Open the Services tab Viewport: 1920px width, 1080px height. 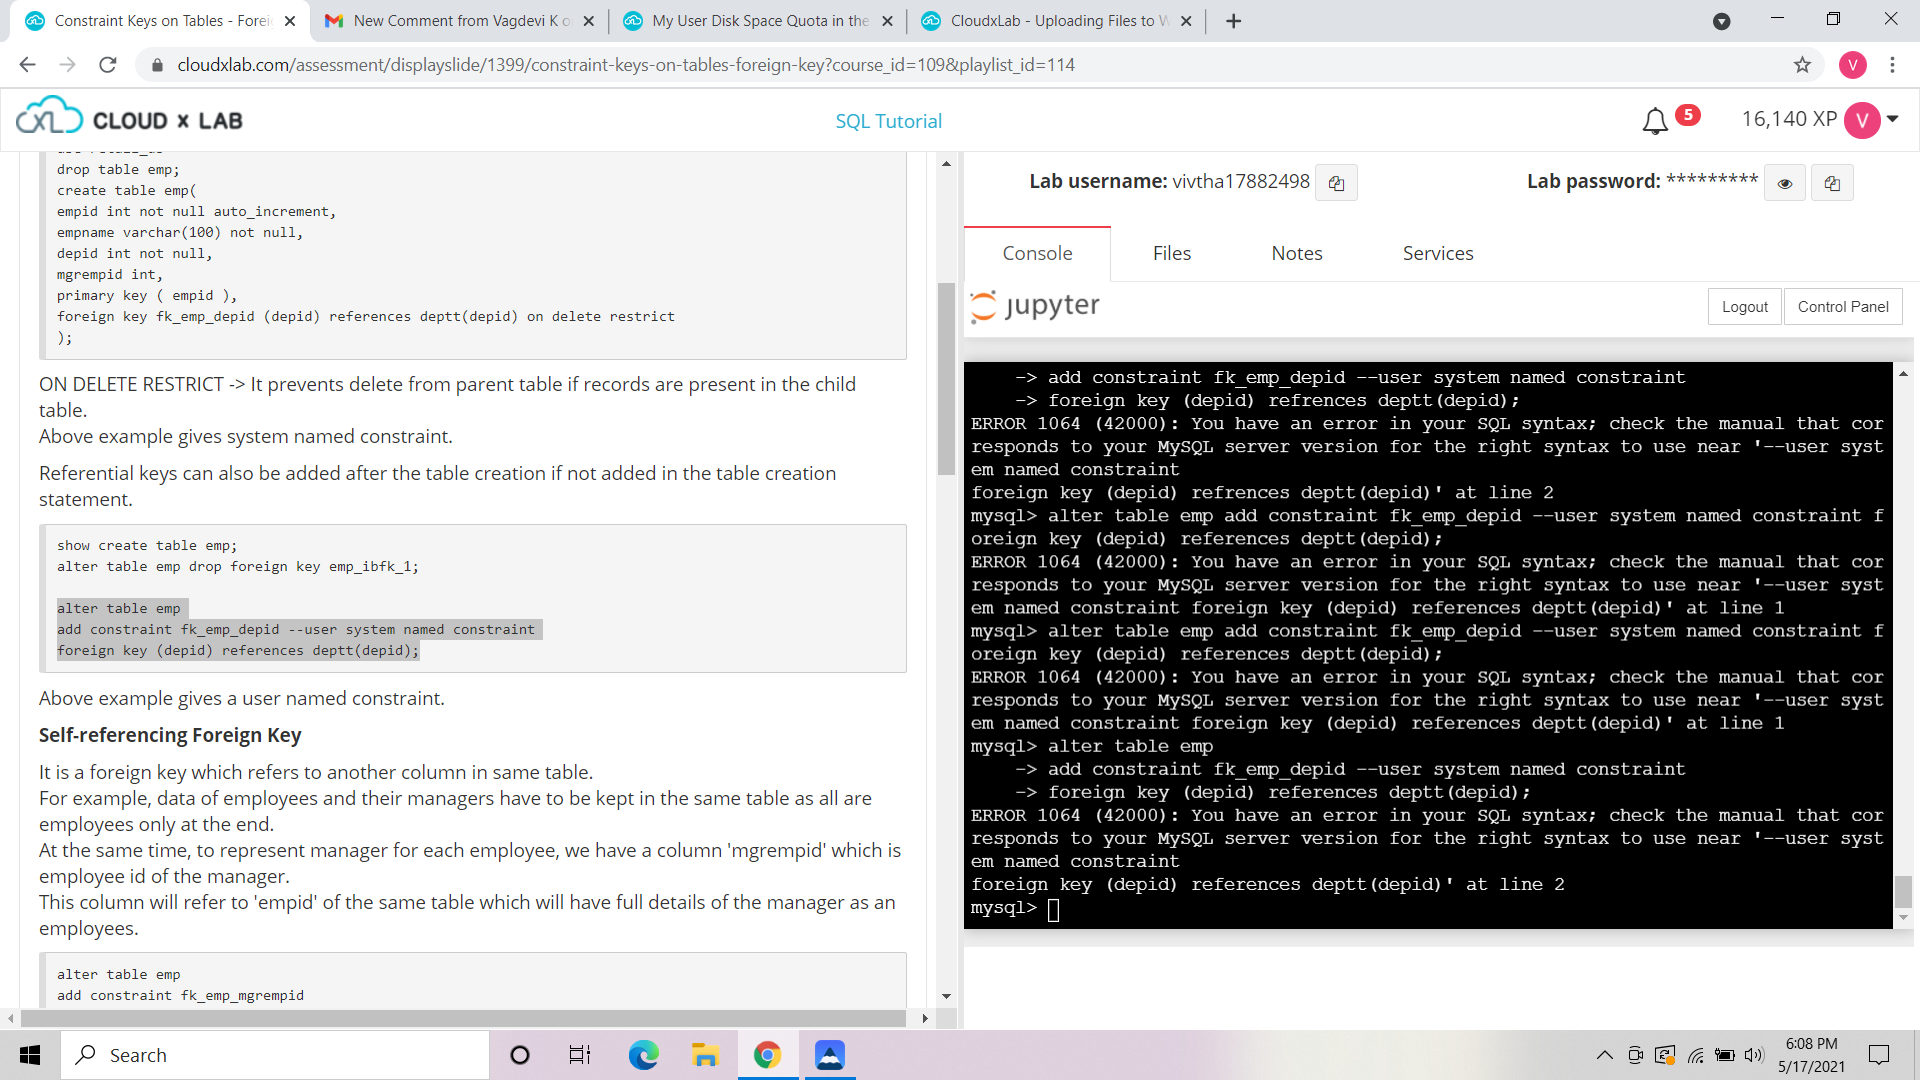click(1438, 253)
